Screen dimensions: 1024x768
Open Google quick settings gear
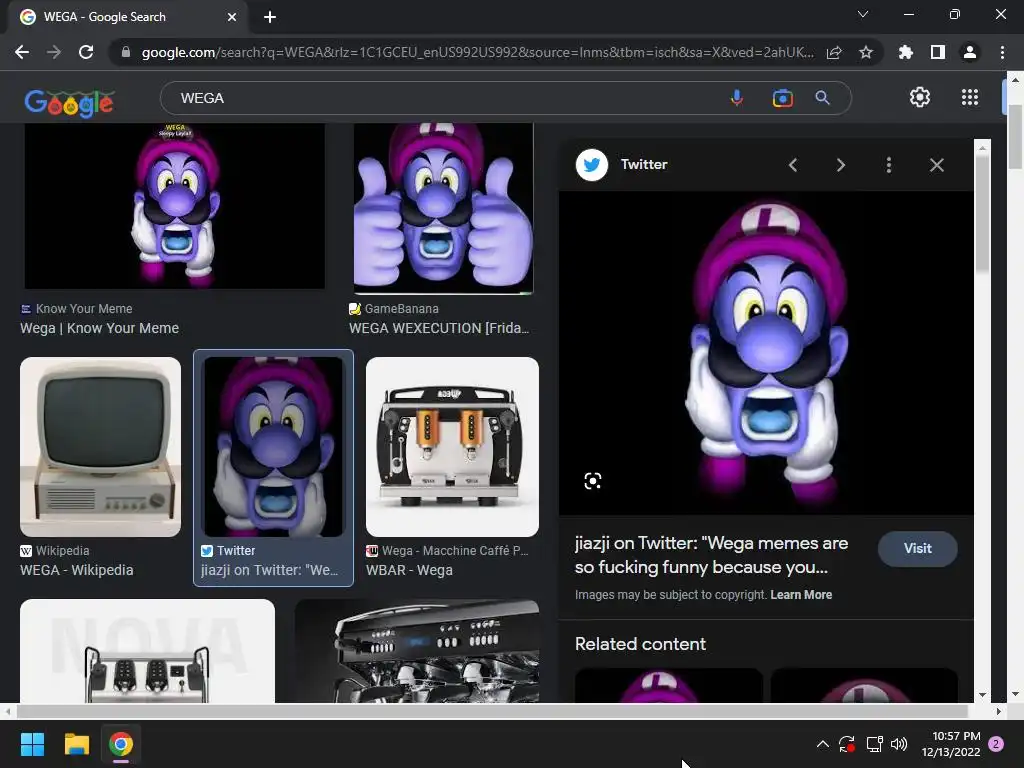[x=920, y=97]
